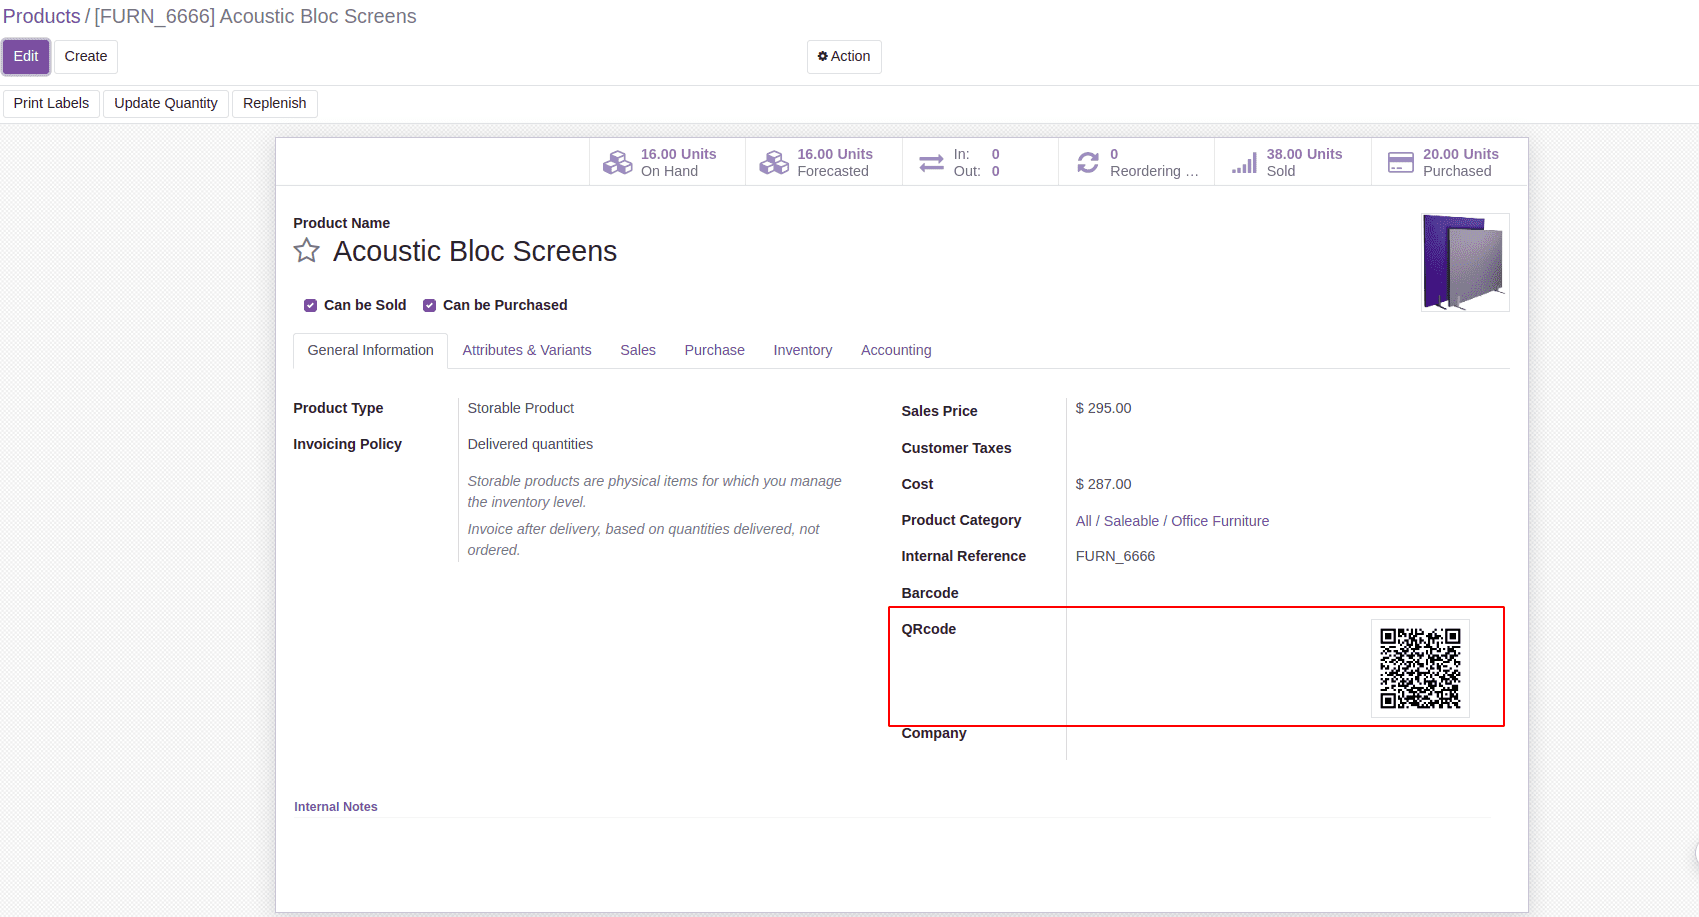Open the Sales tab
This screenshot has width=1699, height=917.
pos(638,350)
